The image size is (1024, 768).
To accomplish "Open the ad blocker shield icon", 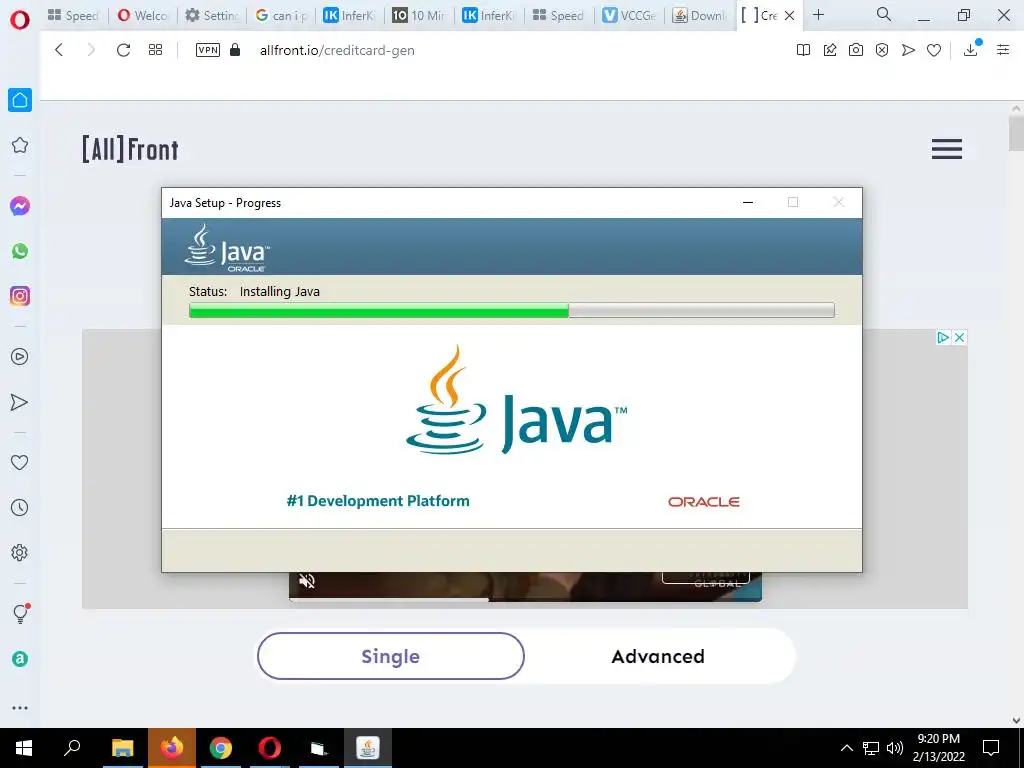I will pos(882,50).
